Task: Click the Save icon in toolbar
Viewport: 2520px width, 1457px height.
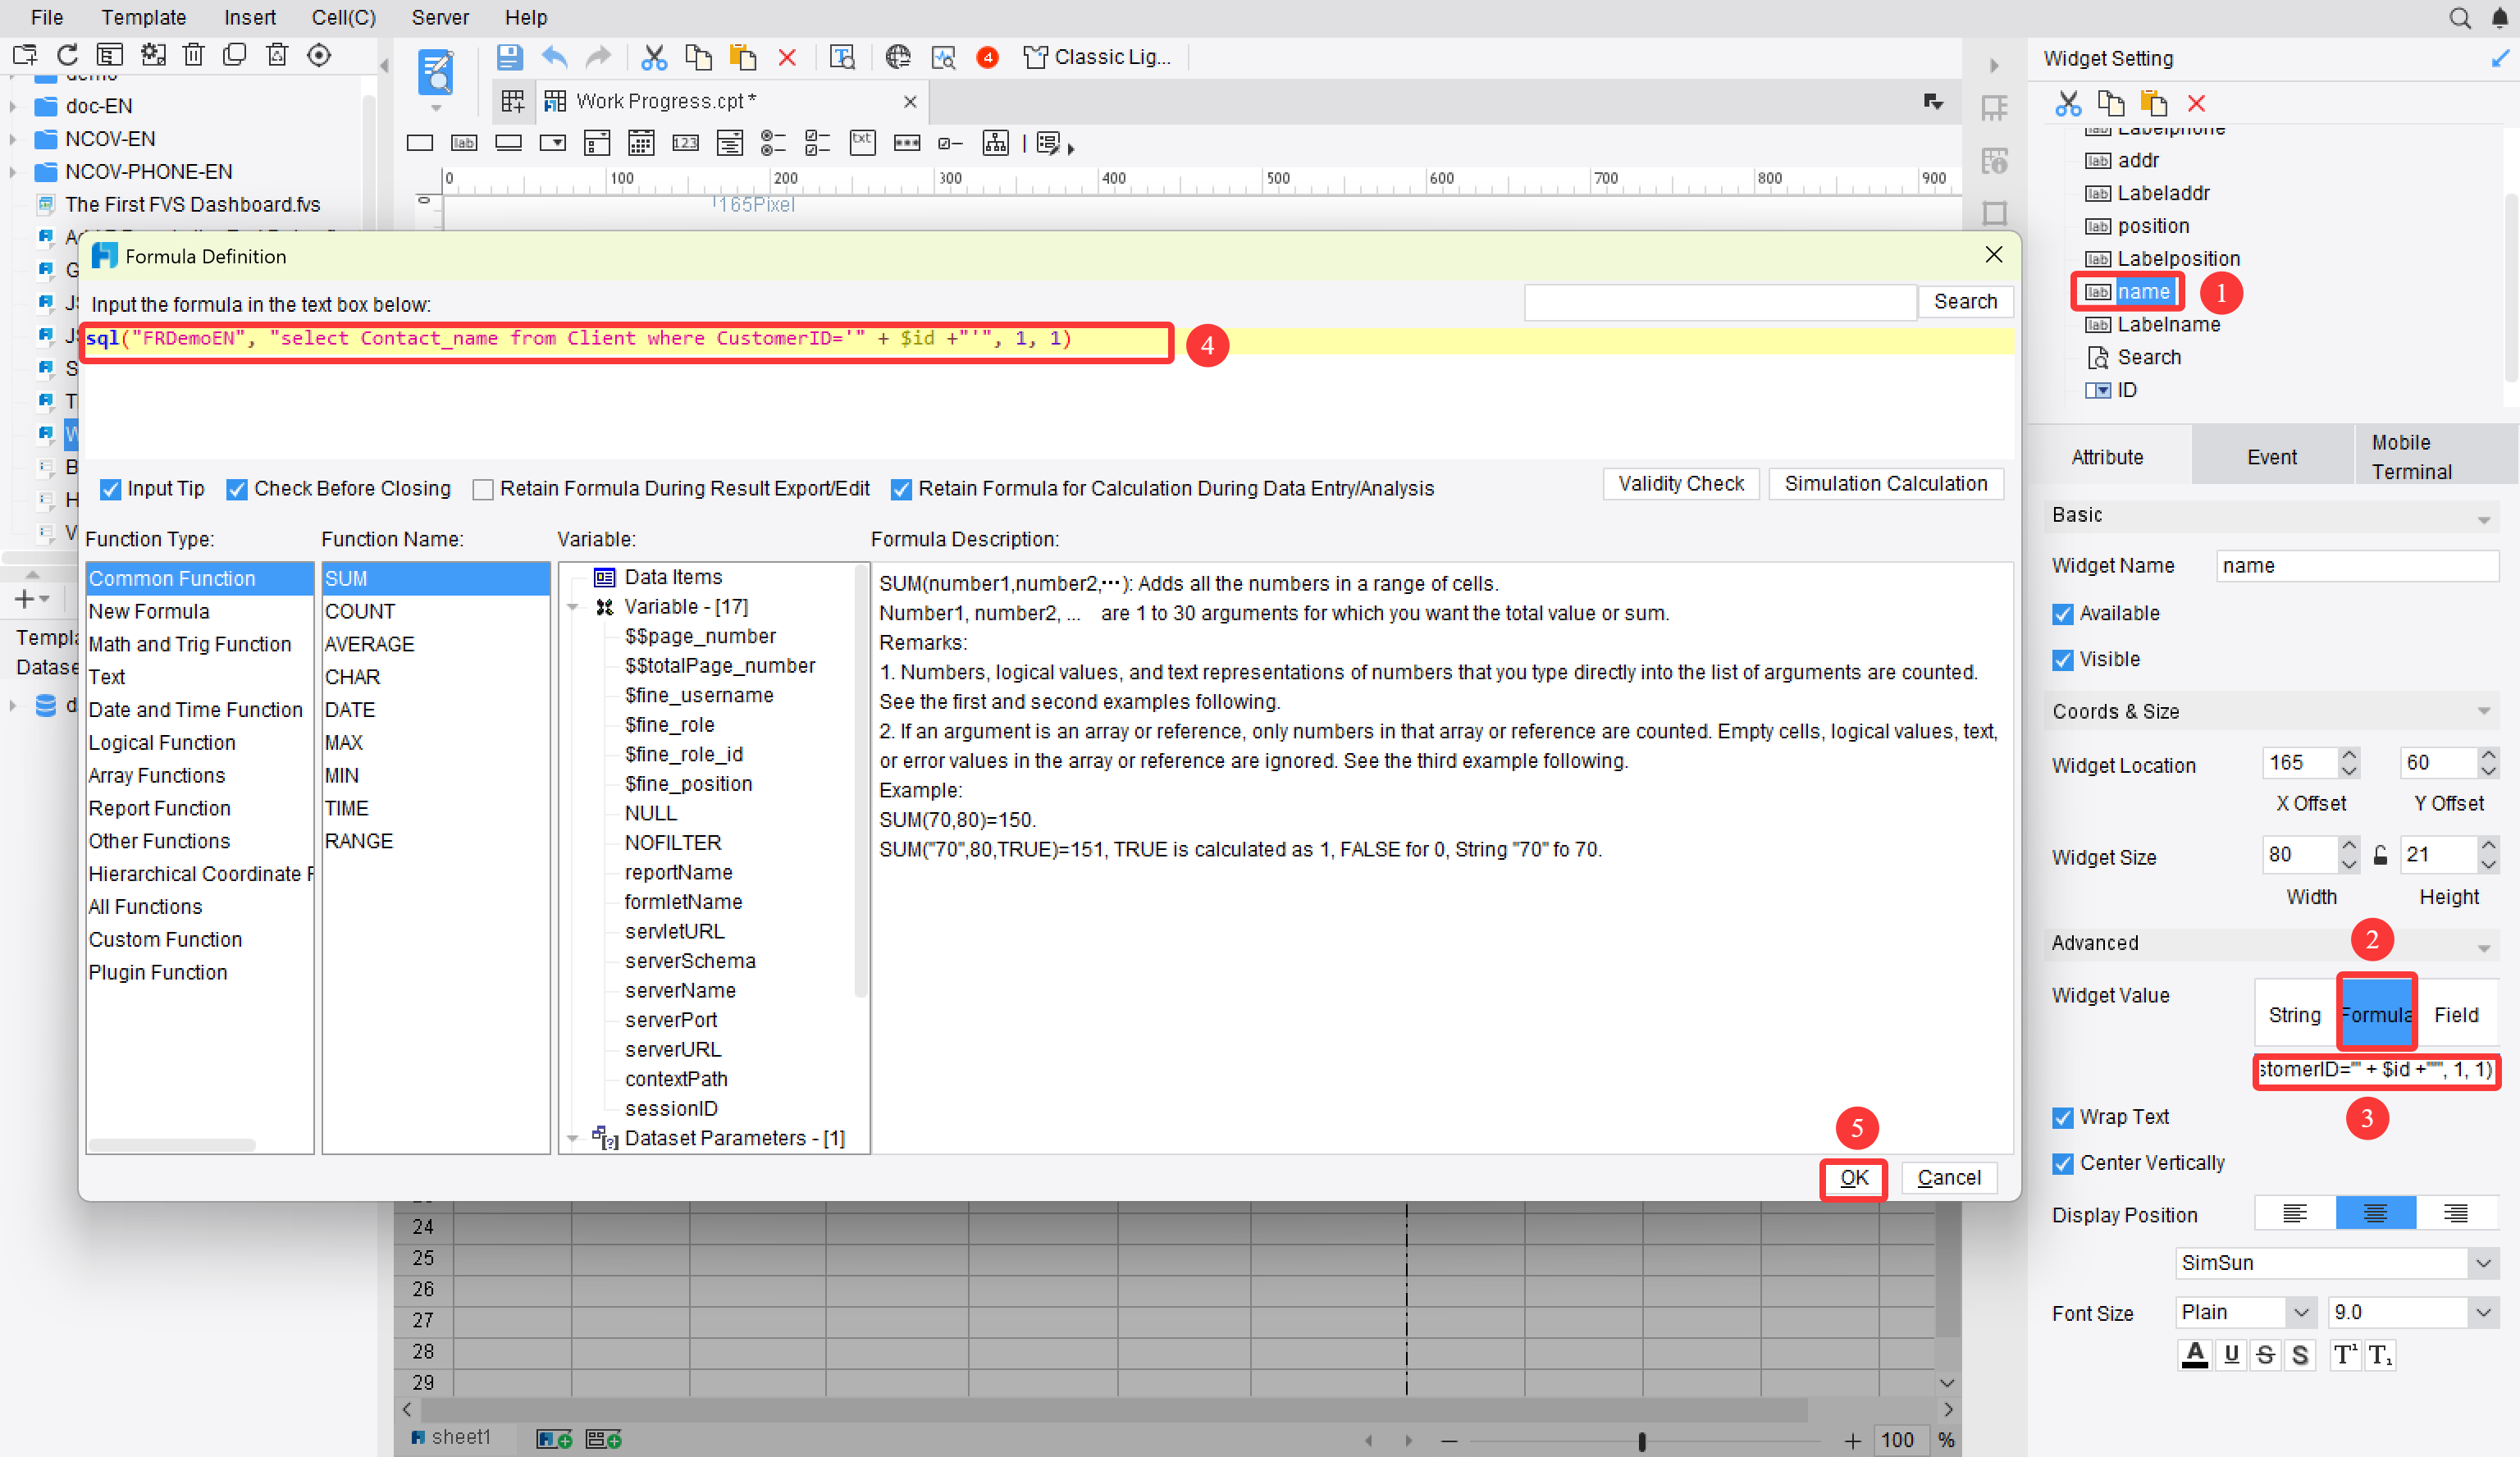Action: (x=509, y=57)
